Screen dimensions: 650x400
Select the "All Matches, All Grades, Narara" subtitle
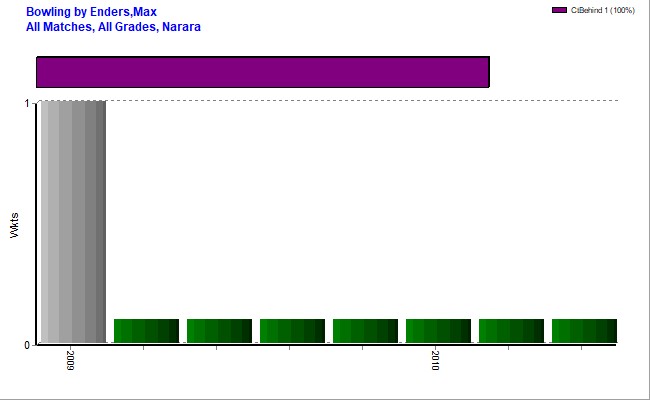113,27
